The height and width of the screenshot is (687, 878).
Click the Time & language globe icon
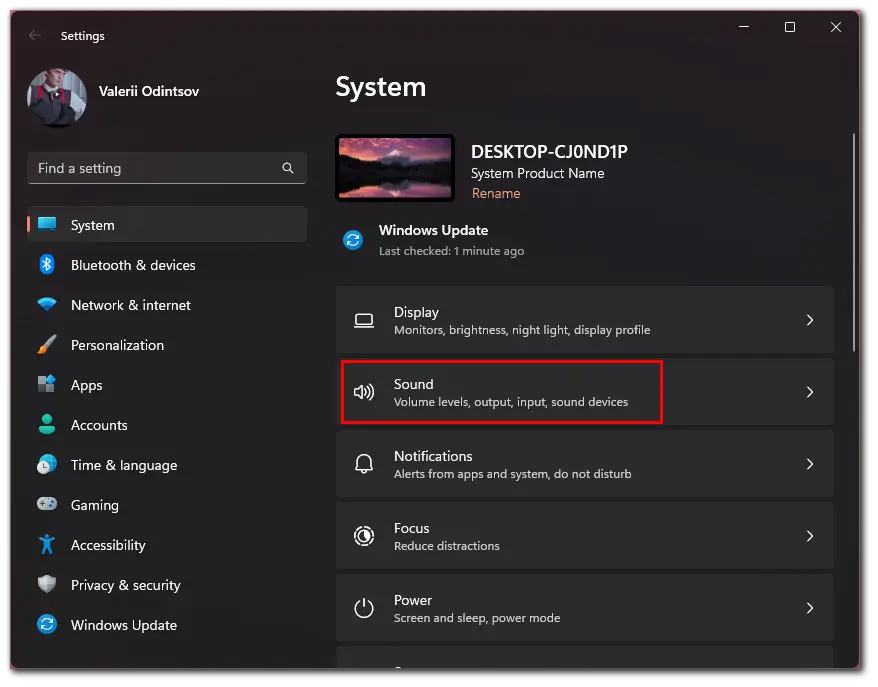point(47,465)
